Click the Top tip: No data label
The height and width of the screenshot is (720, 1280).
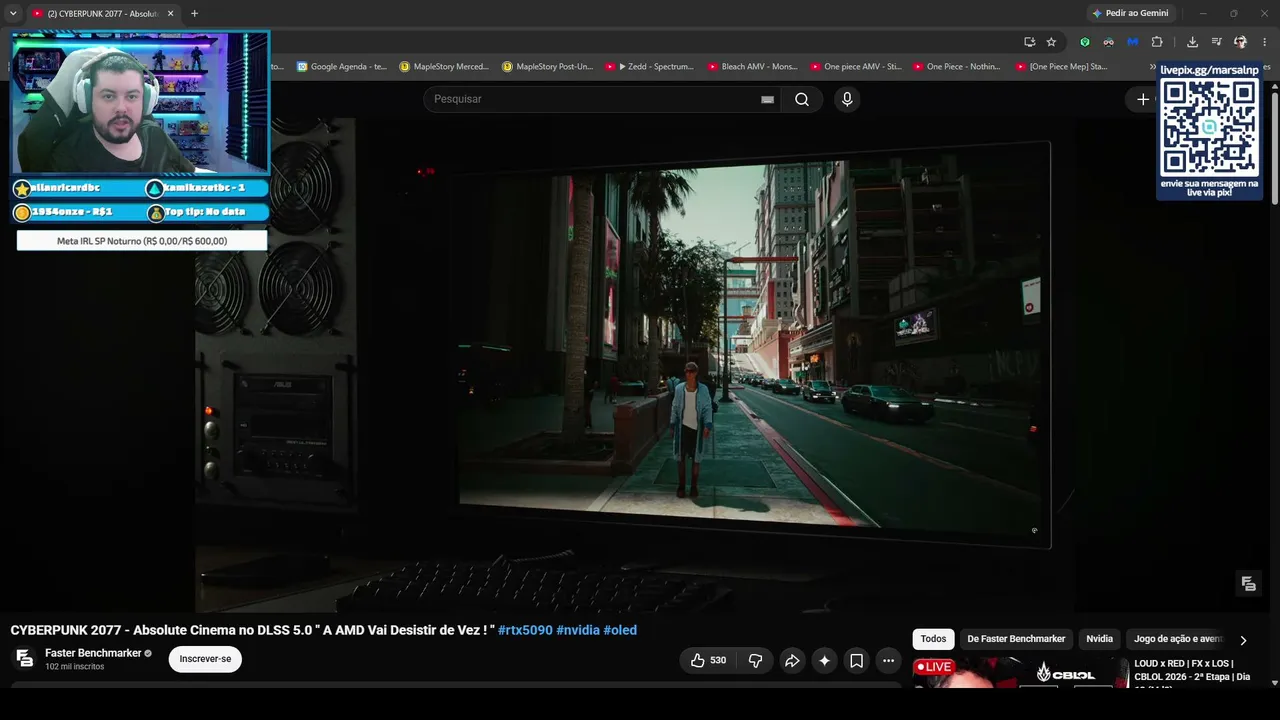tap(205, 212)
